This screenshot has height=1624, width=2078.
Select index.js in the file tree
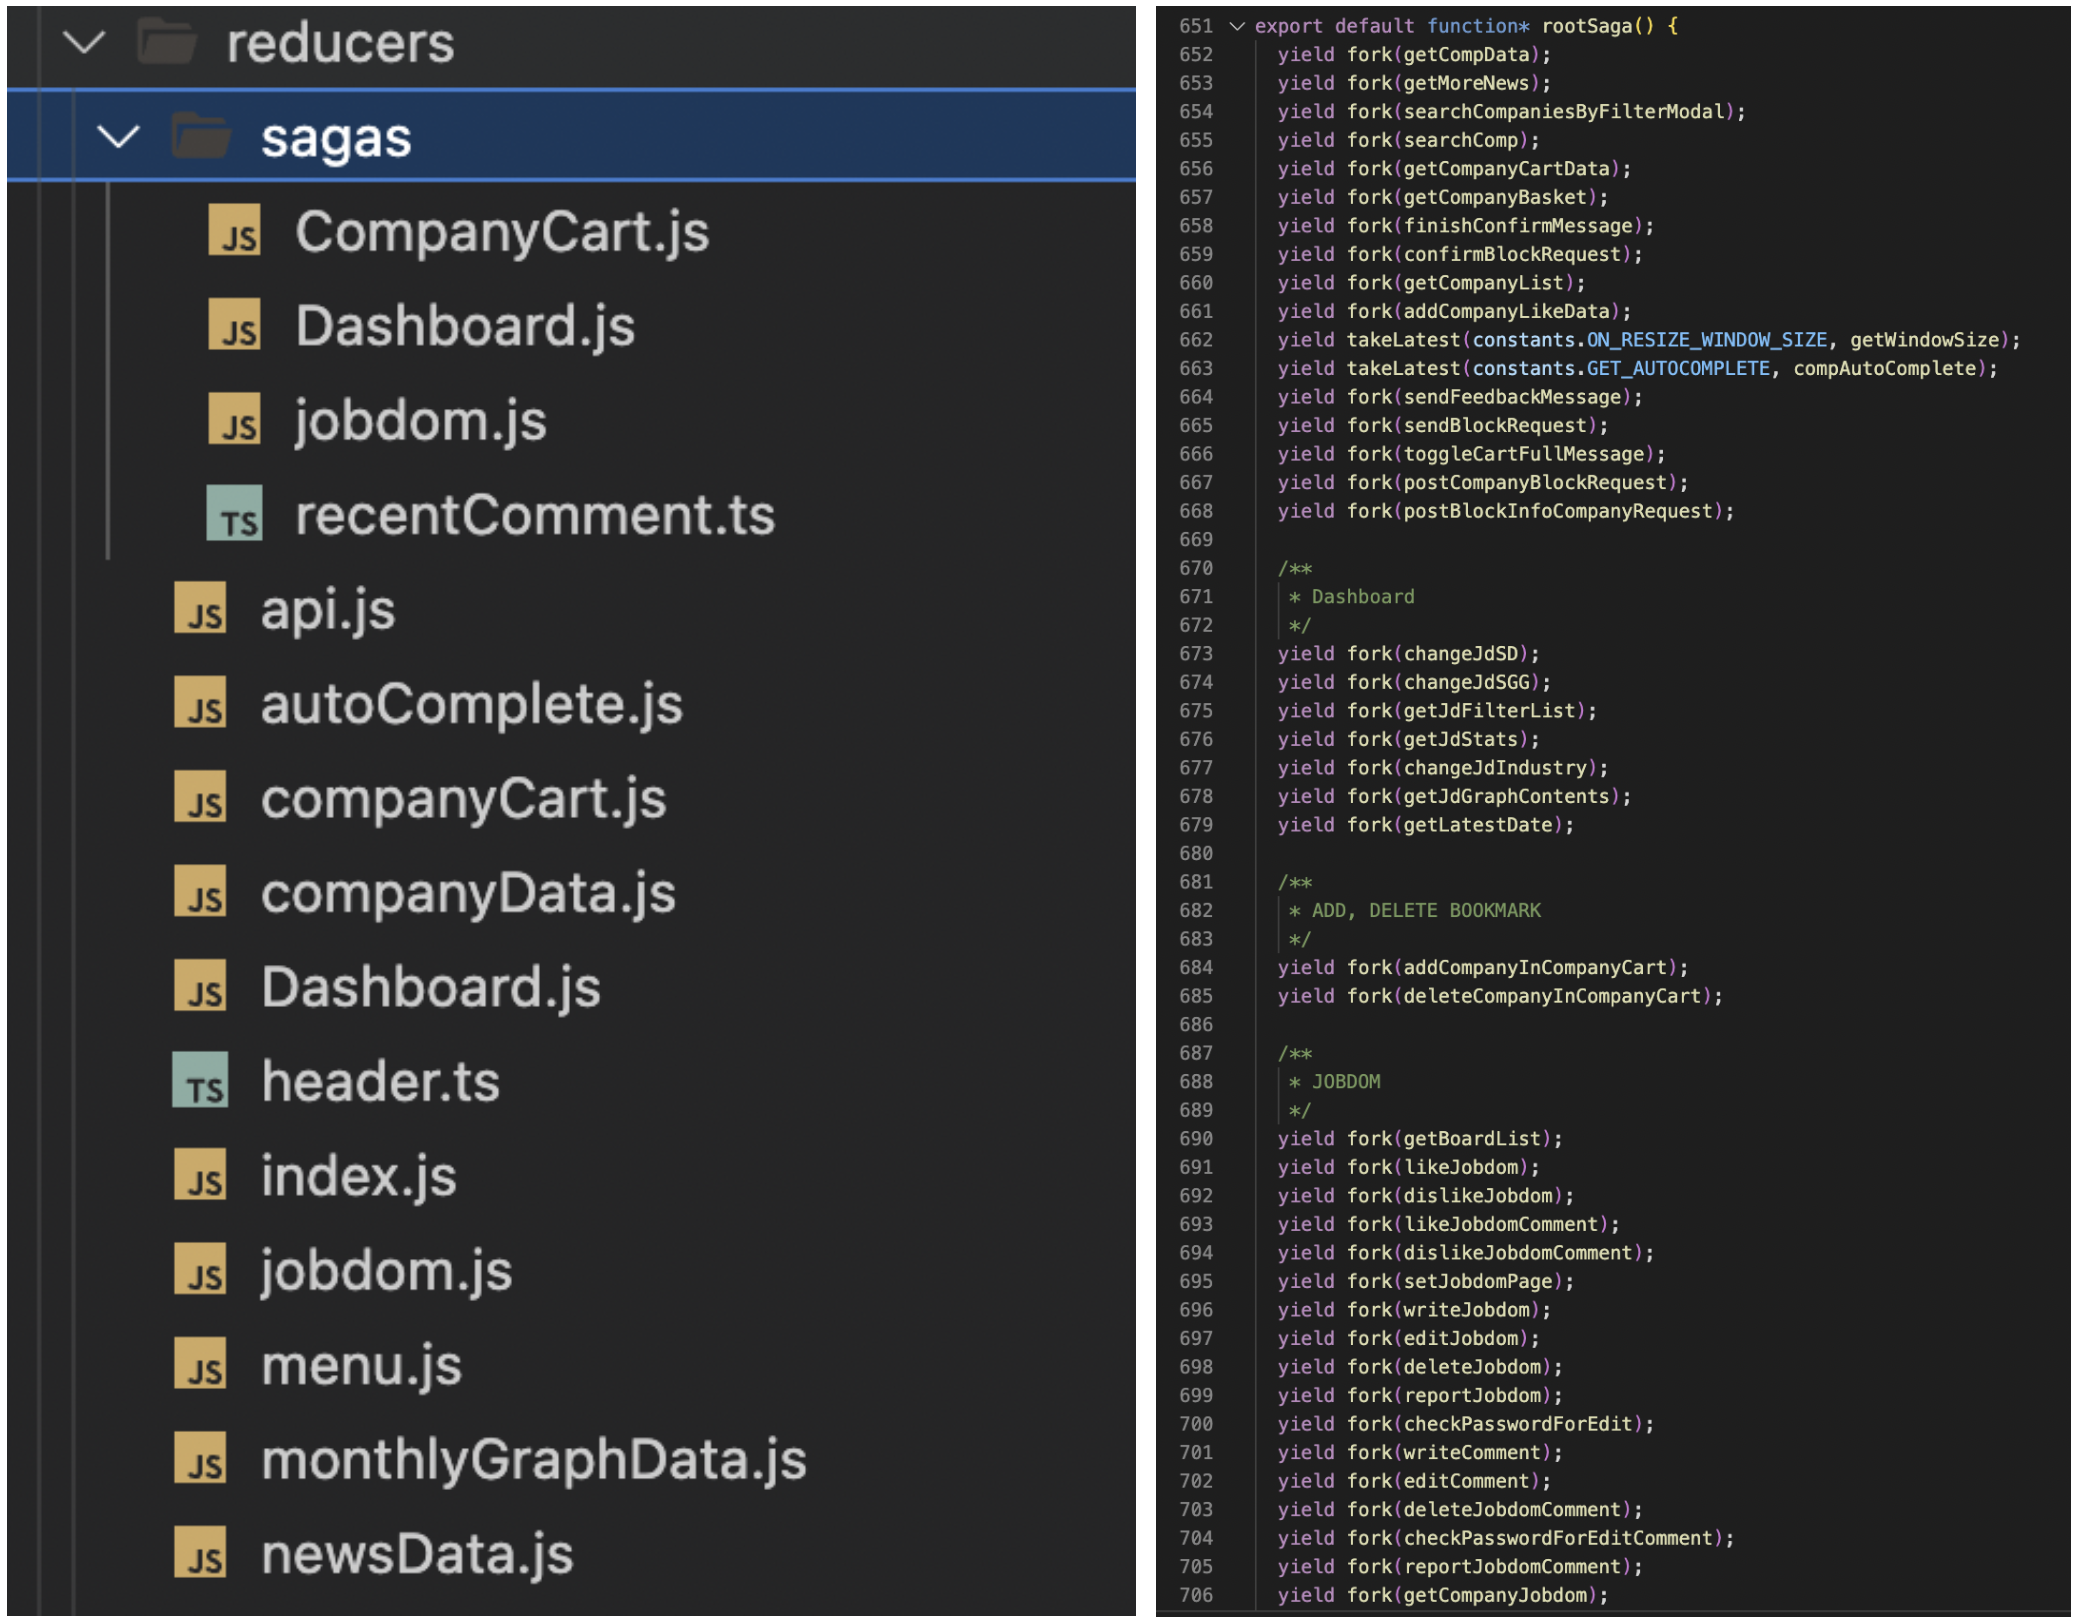(358, 1176)
